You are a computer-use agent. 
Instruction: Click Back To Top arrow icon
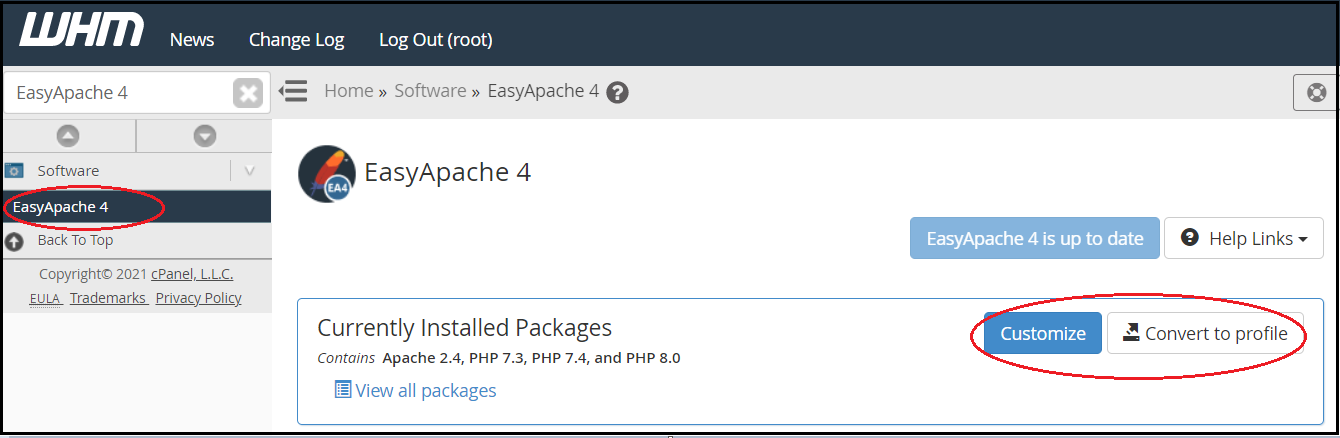click(x=14, y=241)
